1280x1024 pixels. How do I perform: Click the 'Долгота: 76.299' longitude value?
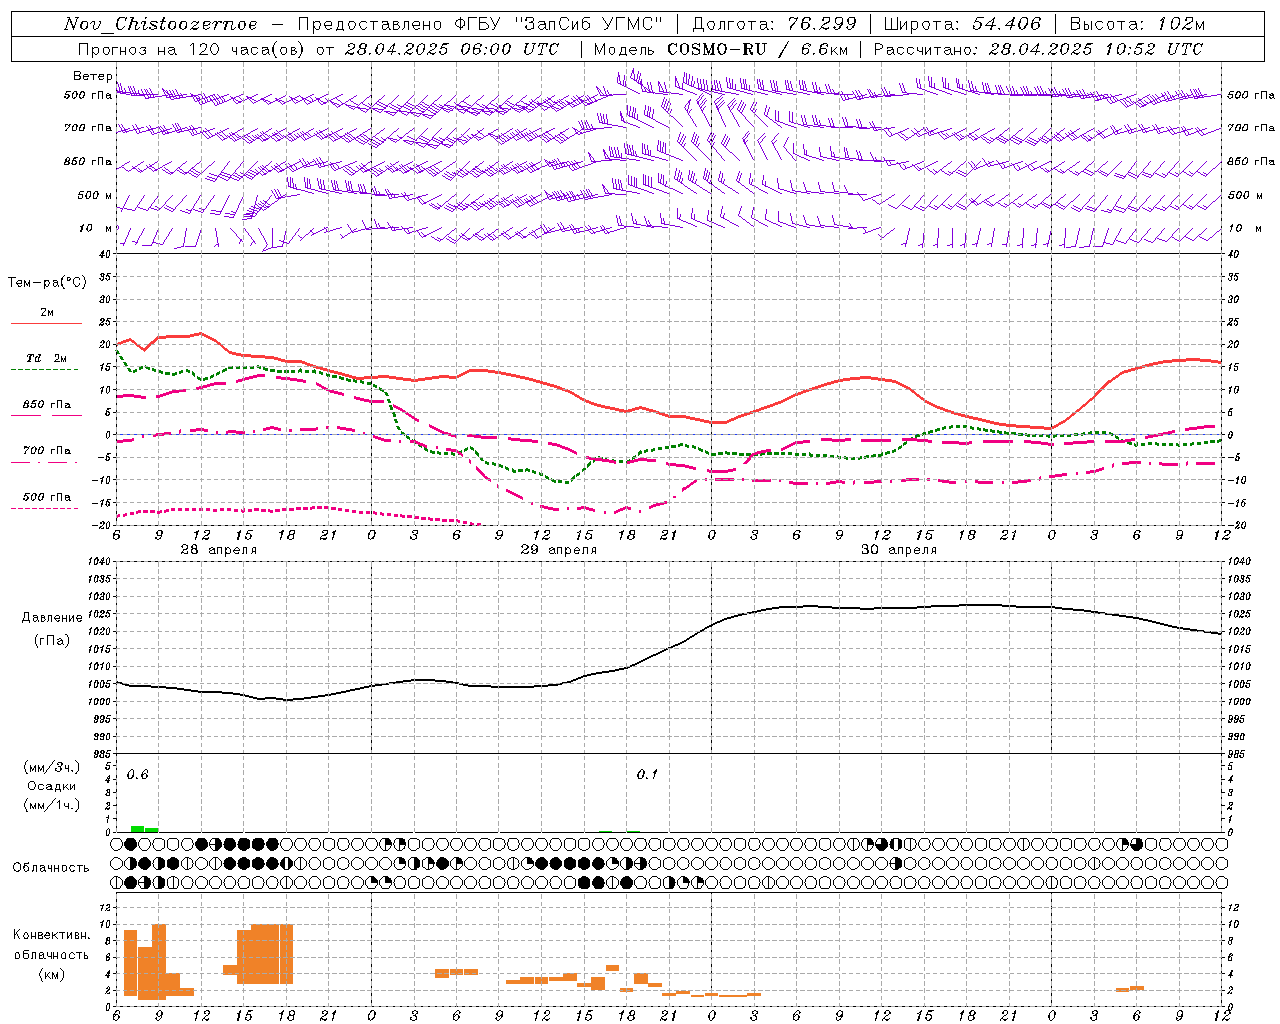[774, 24]
